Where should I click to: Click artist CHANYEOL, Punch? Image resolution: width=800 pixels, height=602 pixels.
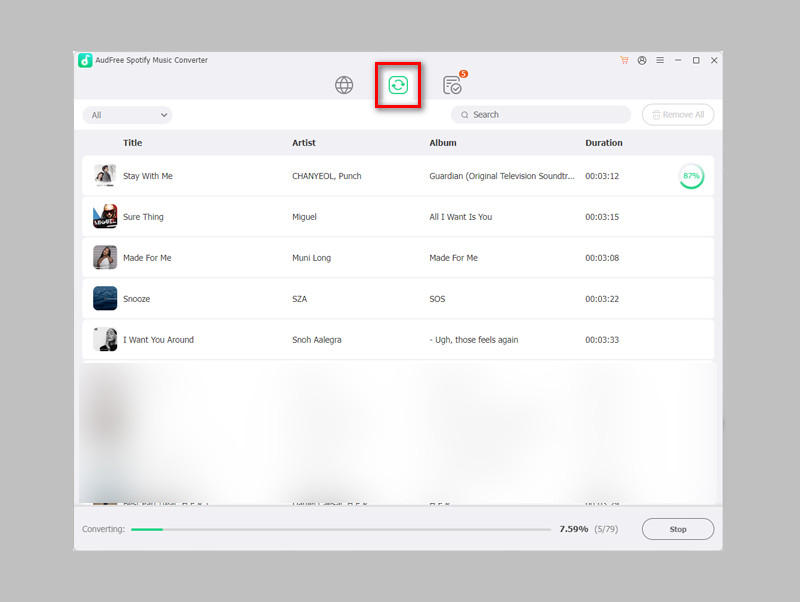pyautogui.click(x=327, y=176)
